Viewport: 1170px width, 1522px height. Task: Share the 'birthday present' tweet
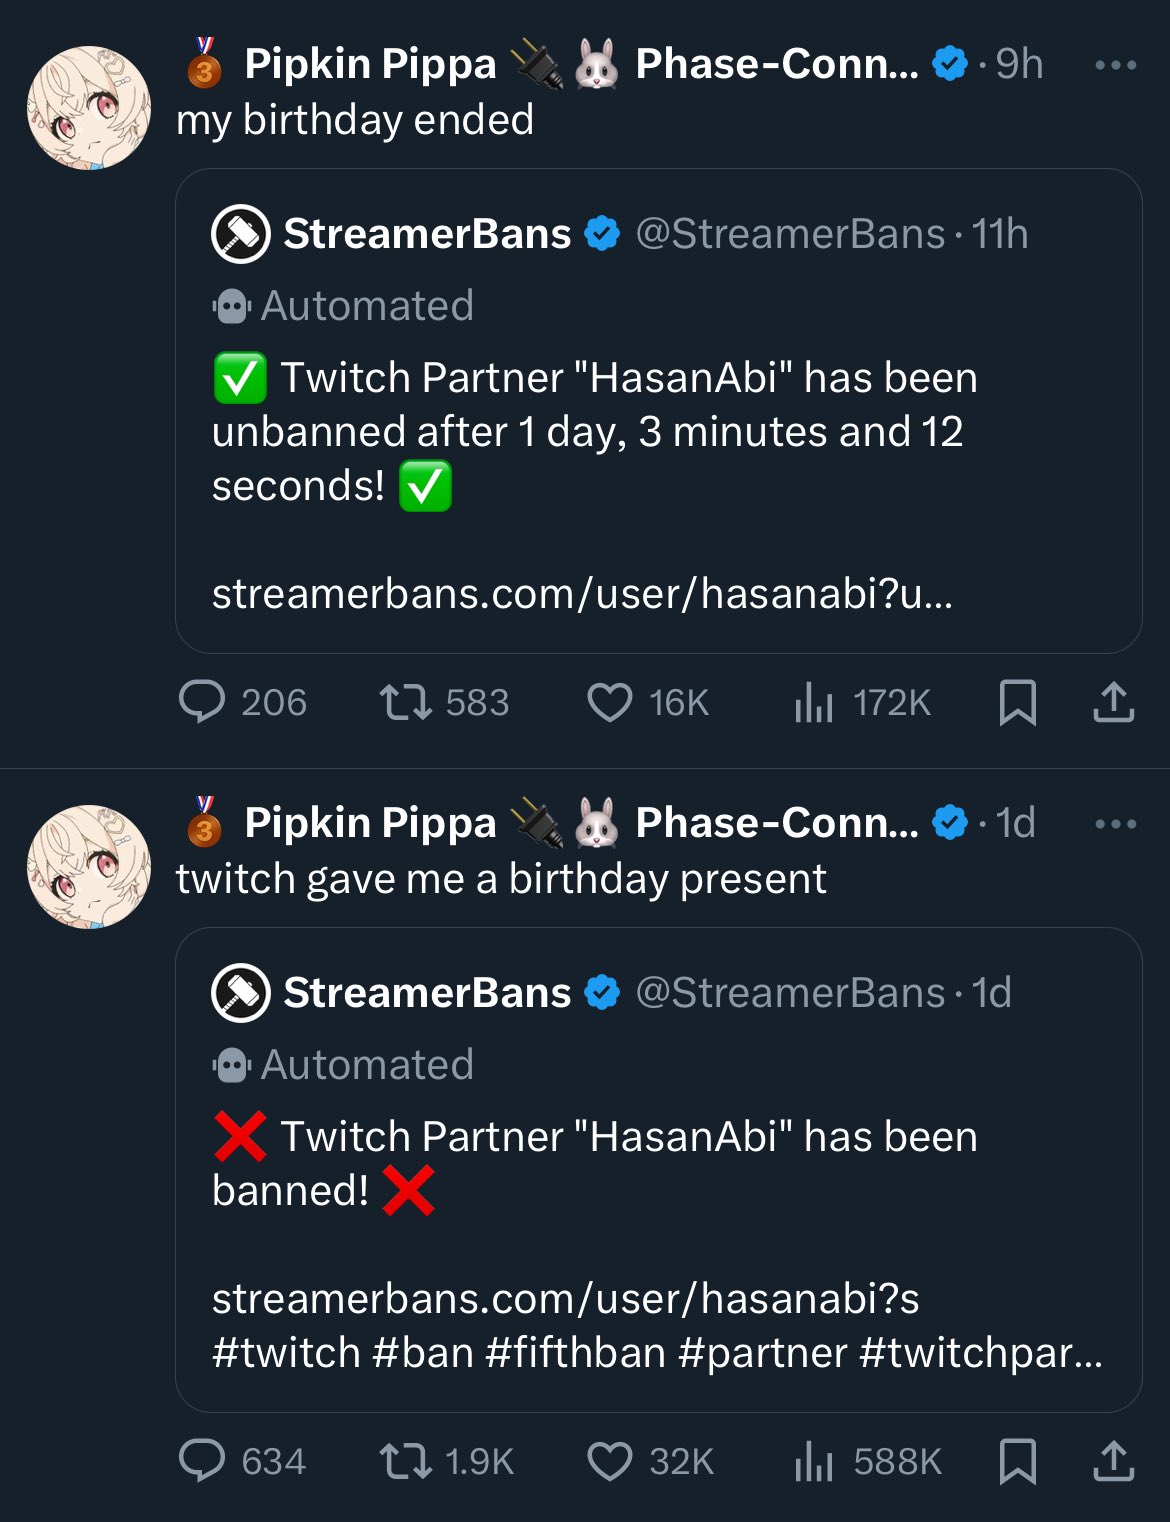tap(1113, 1461)
